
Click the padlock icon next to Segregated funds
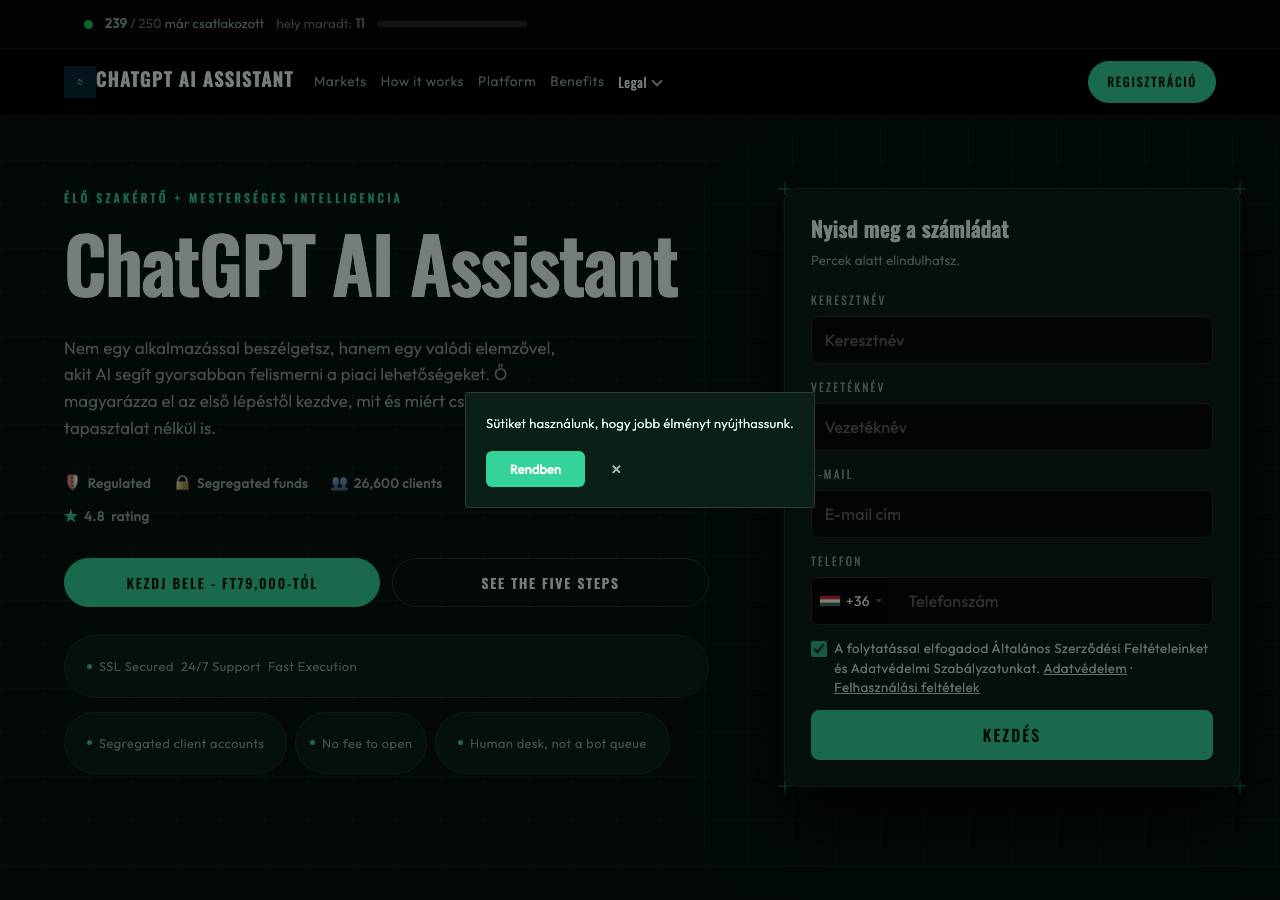tap(182, 483)
